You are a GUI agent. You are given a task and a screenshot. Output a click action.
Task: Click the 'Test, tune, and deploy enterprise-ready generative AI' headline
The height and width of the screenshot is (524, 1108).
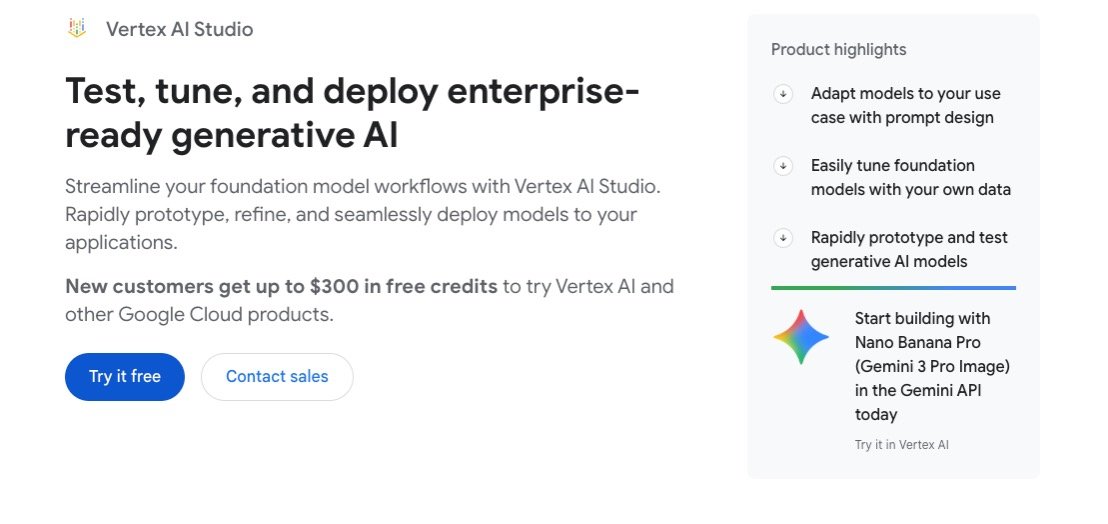click(353, 113)
